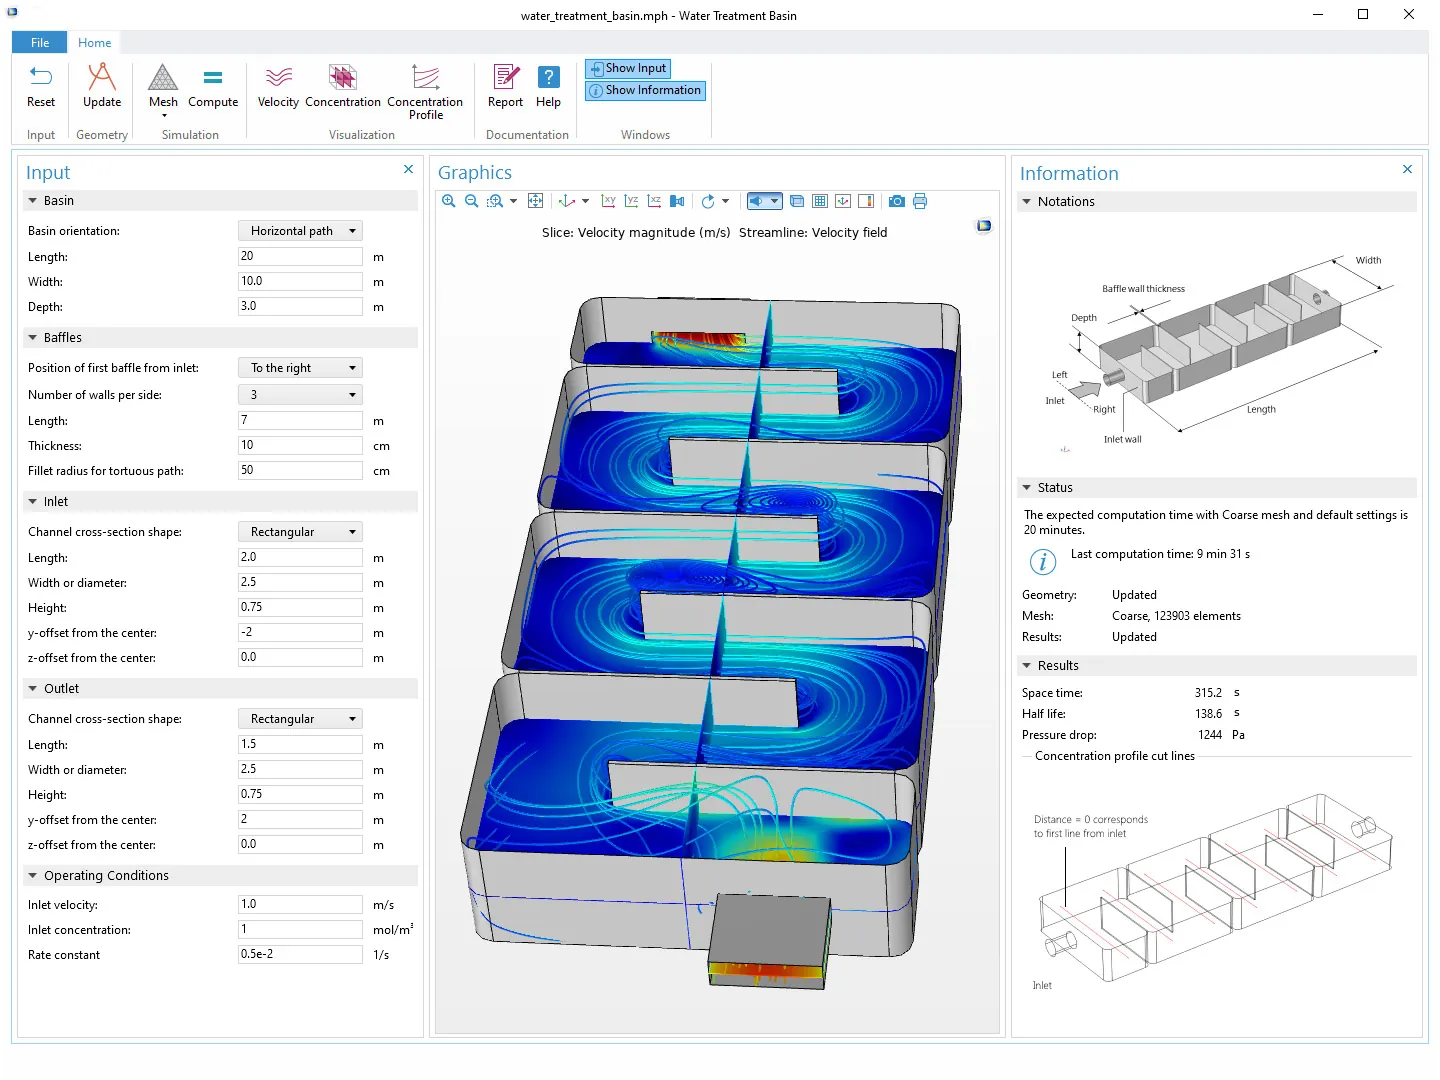Select the Home ribbon tab
Image resolution: width=1440 pixels, height=1080 pixels.
[x=95, y=43]
